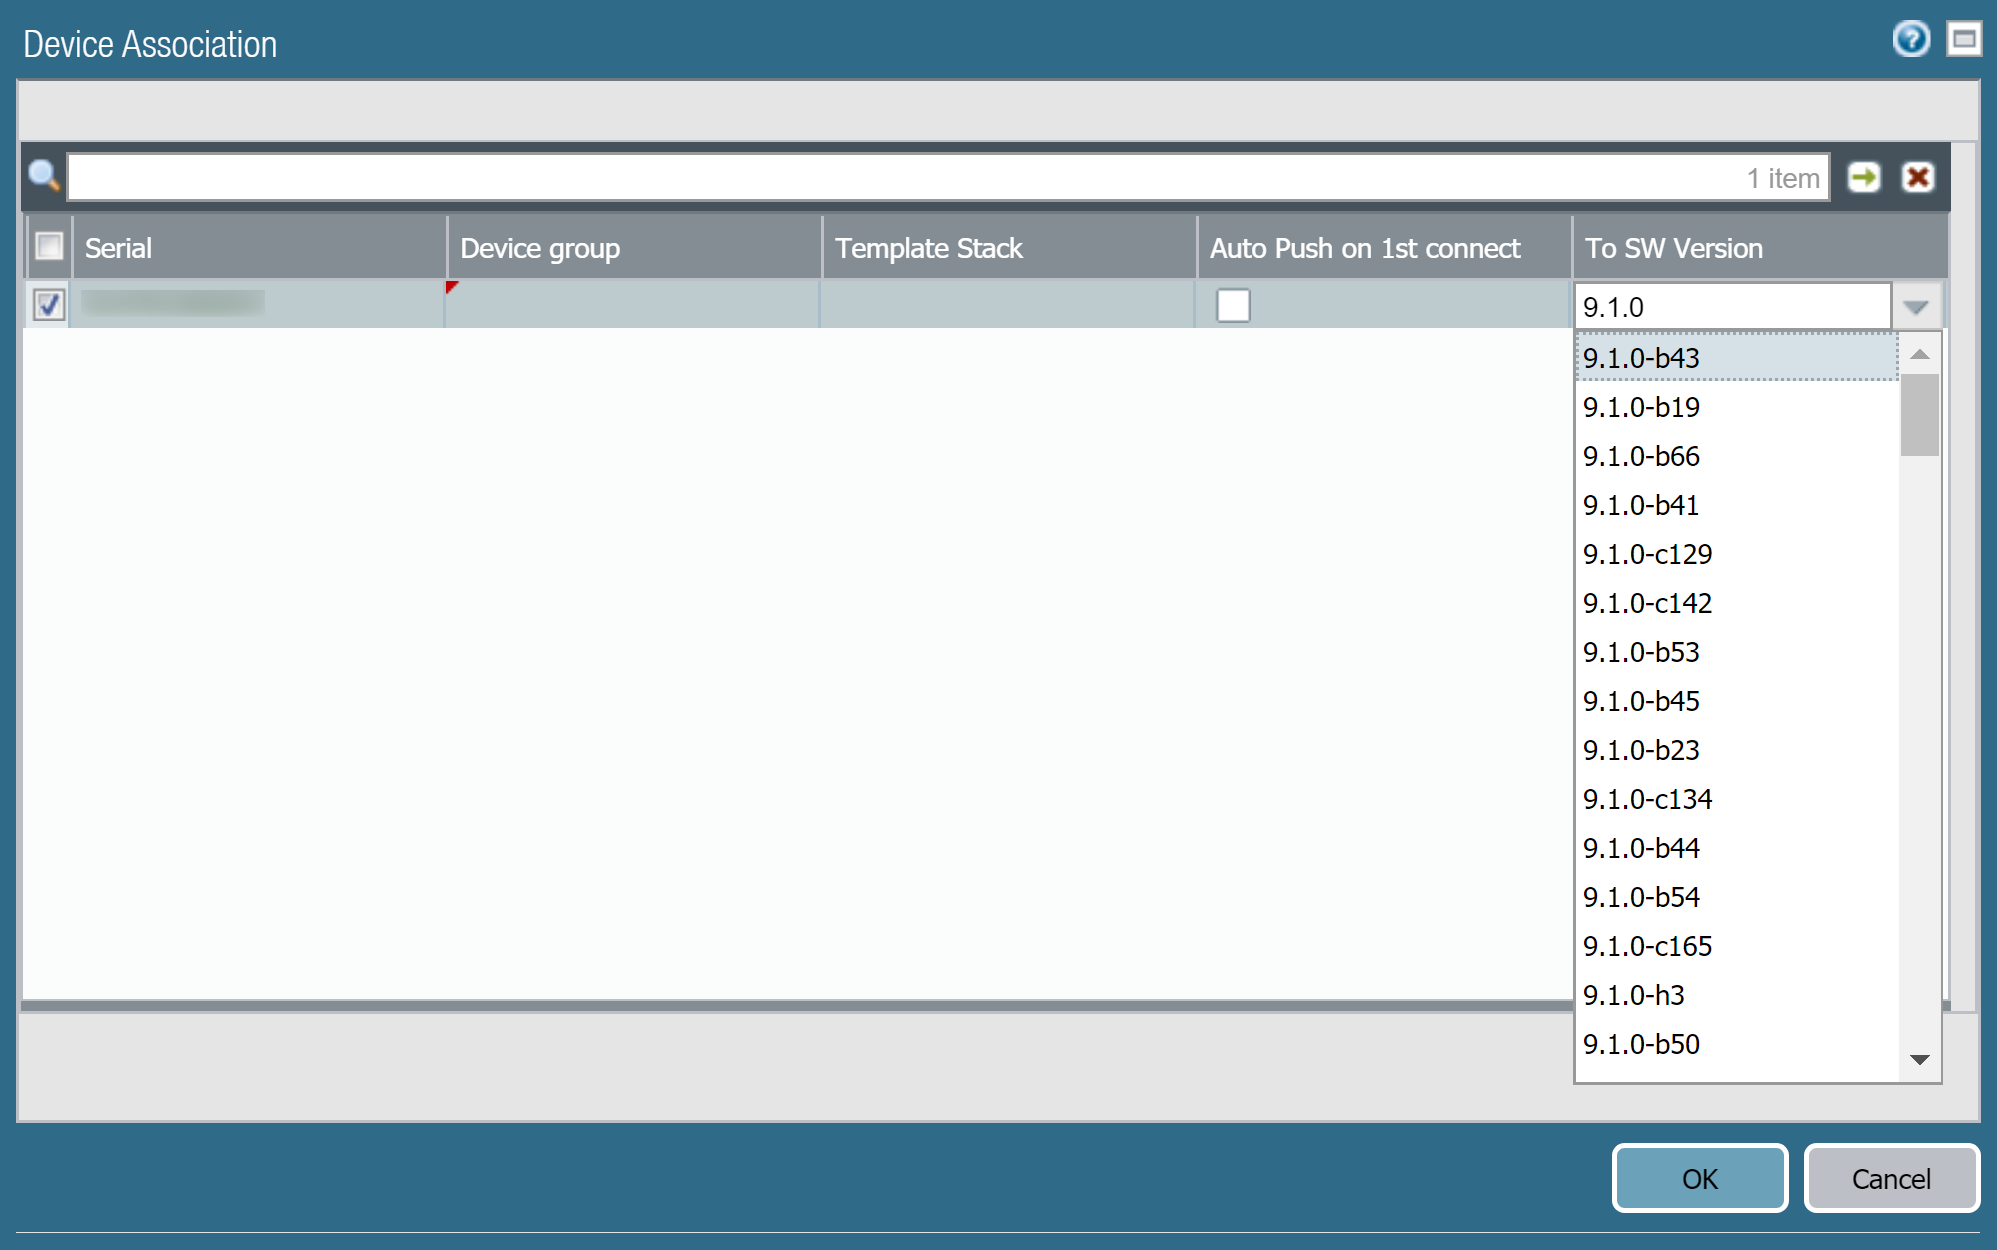Click the Cancel button

point(1890,1178)
